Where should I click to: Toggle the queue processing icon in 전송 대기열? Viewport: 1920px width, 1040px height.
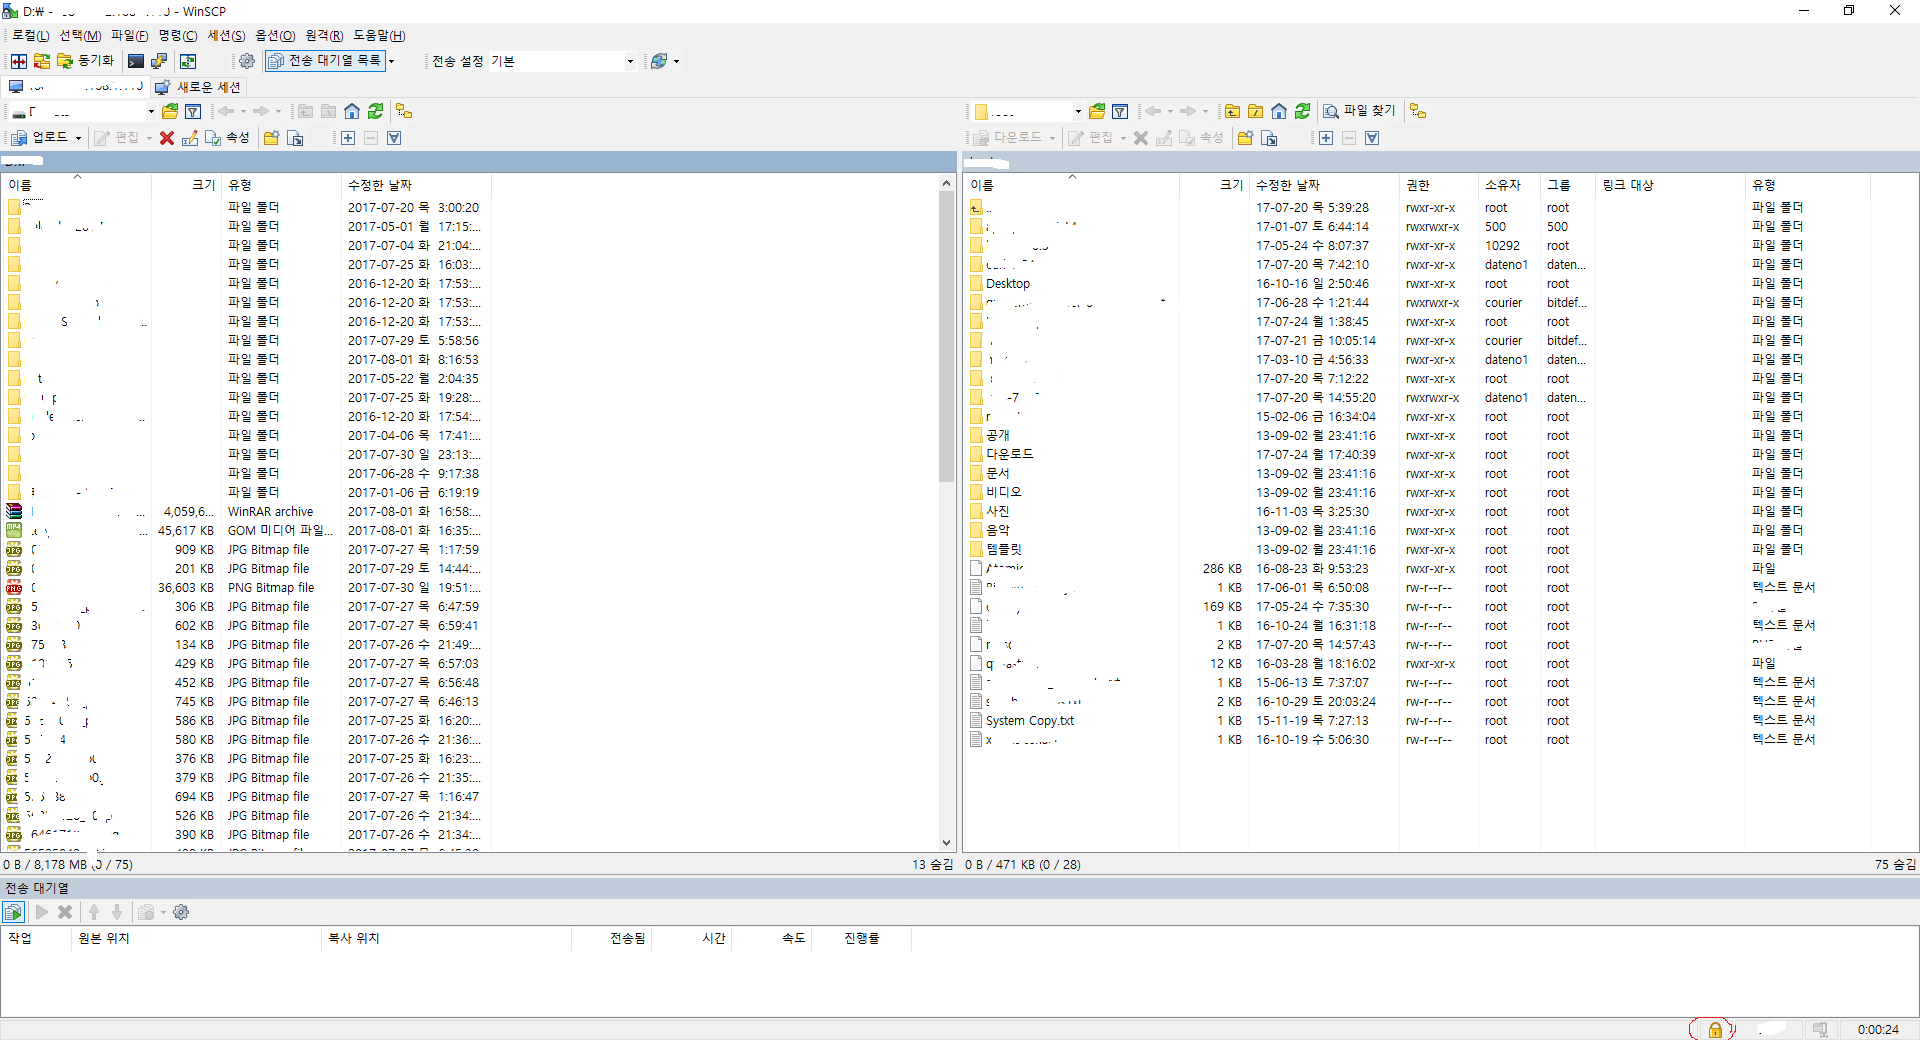tap(13, 912)
